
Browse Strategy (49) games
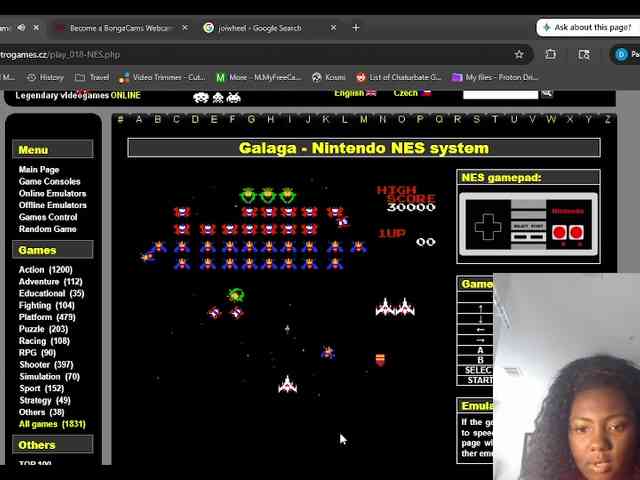click(44, 400)
